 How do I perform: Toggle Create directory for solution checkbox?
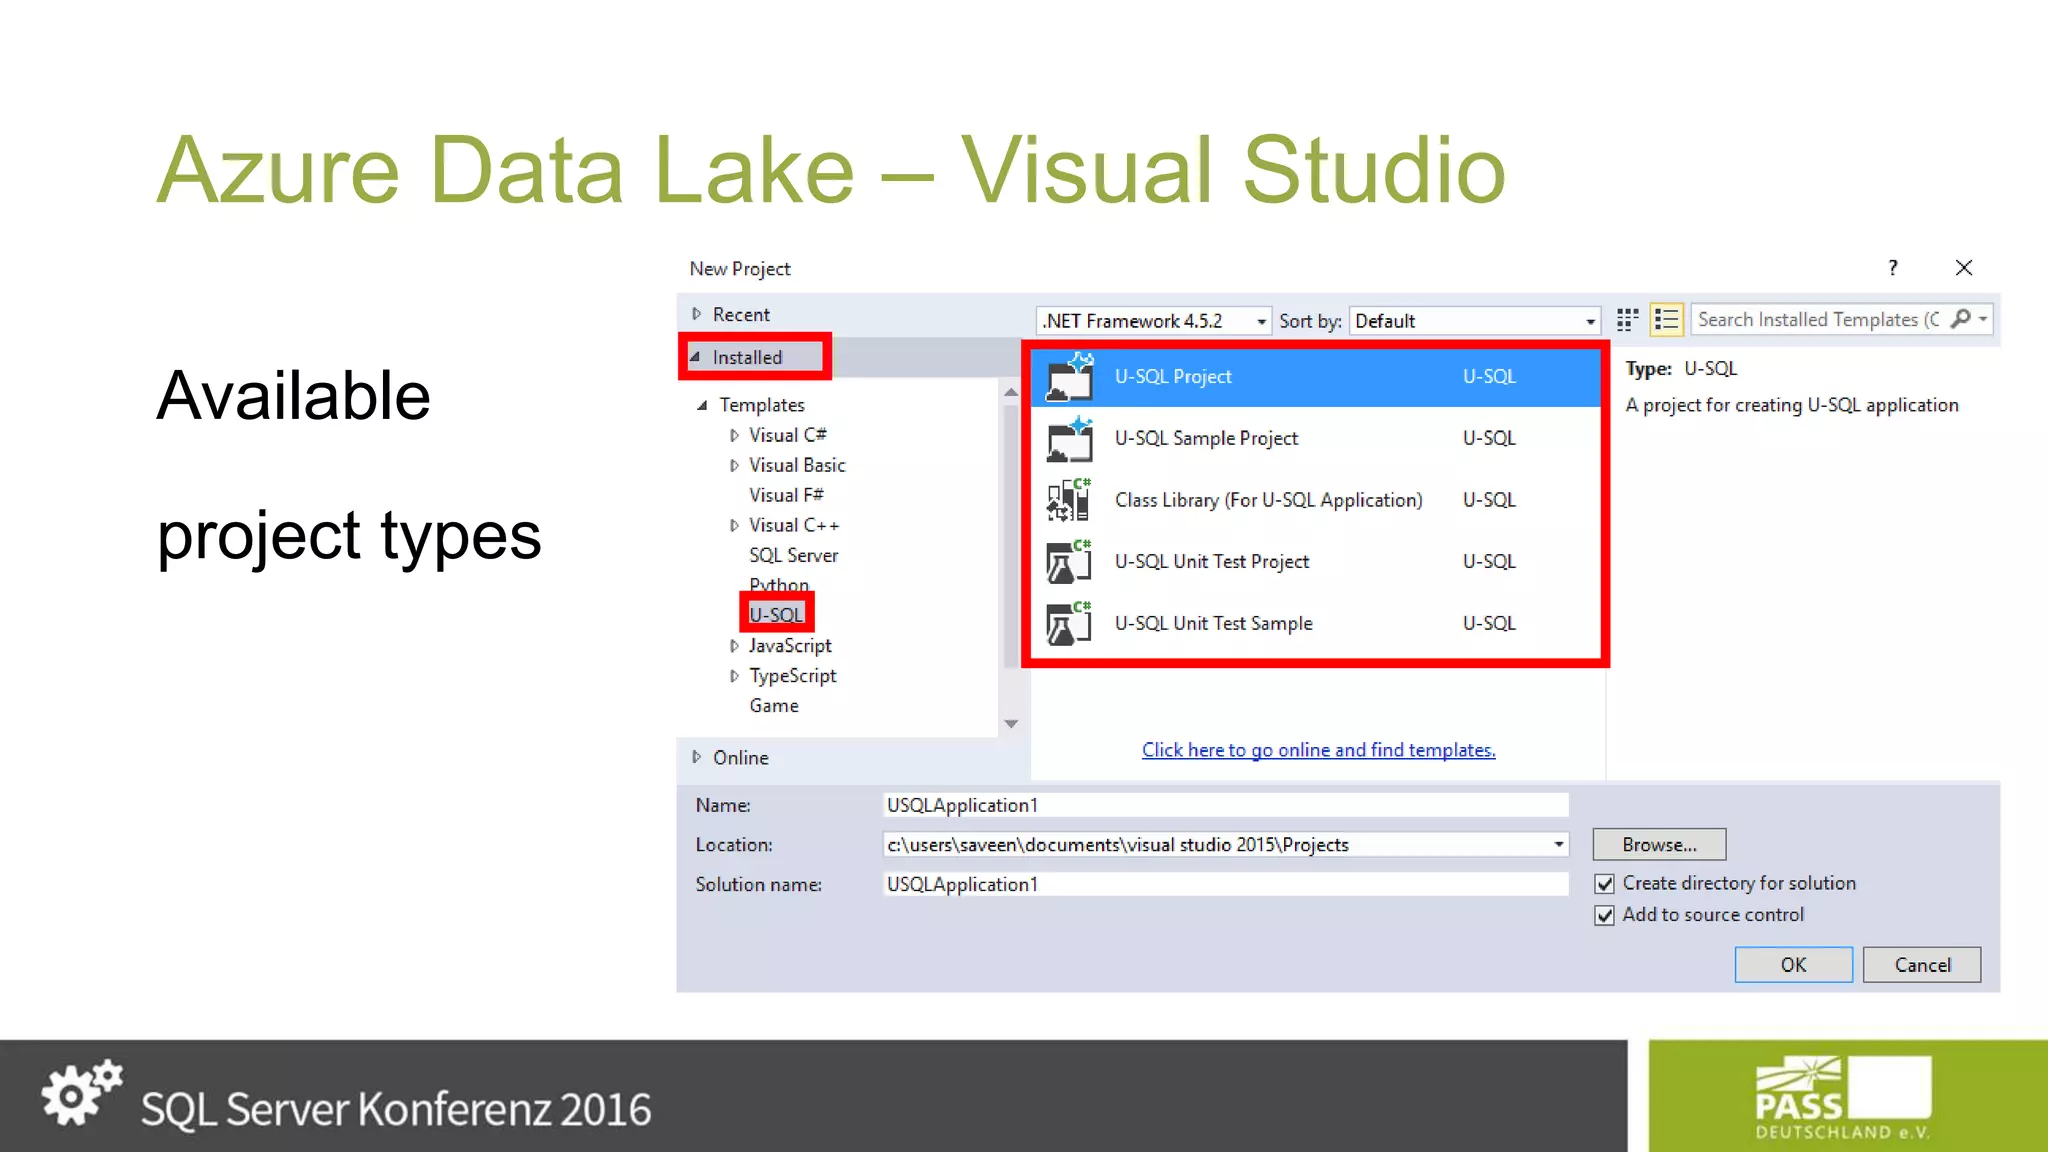click(1604, 884)
